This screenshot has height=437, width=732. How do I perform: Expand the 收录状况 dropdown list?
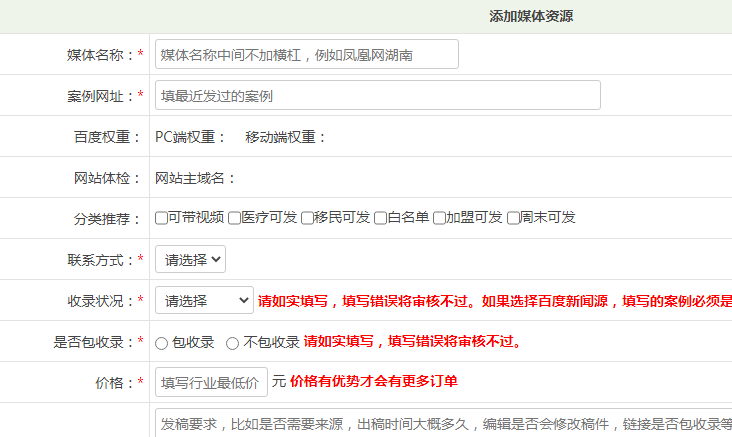[204, 300]
